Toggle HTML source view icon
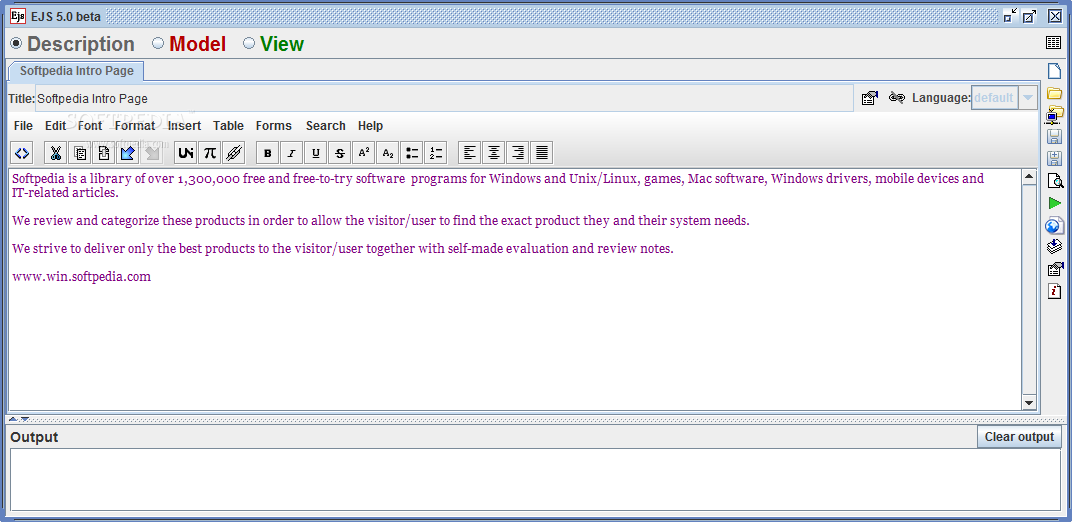This screenshot has width=1072, height=522. point(22,153)
